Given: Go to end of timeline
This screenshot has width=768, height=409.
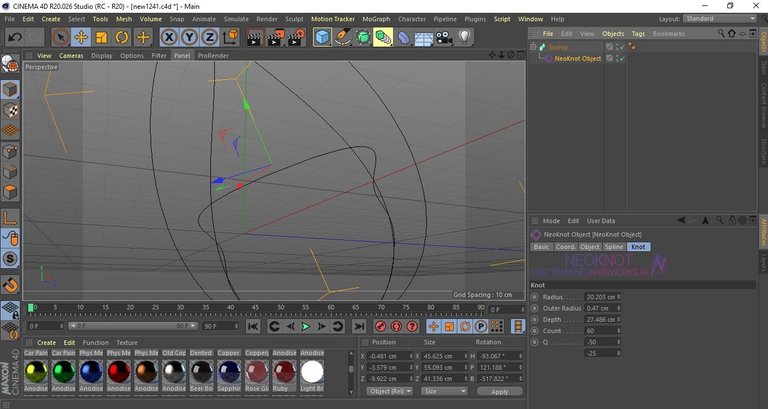Looking at the screenshot, I should (359, 326).
